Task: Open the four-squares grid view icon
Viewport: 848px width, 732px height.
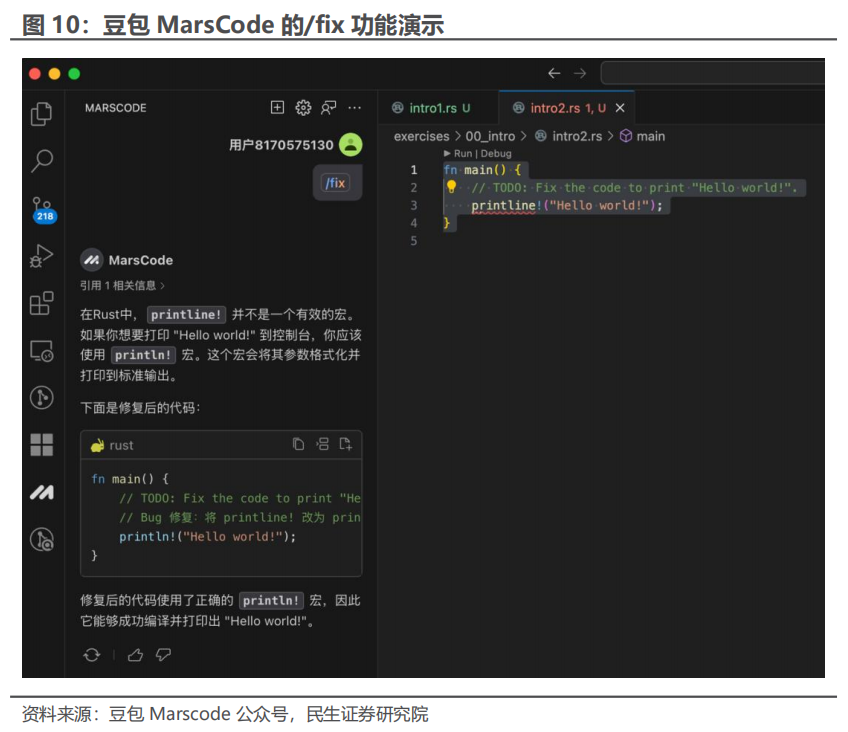Action: pos(42,445)
